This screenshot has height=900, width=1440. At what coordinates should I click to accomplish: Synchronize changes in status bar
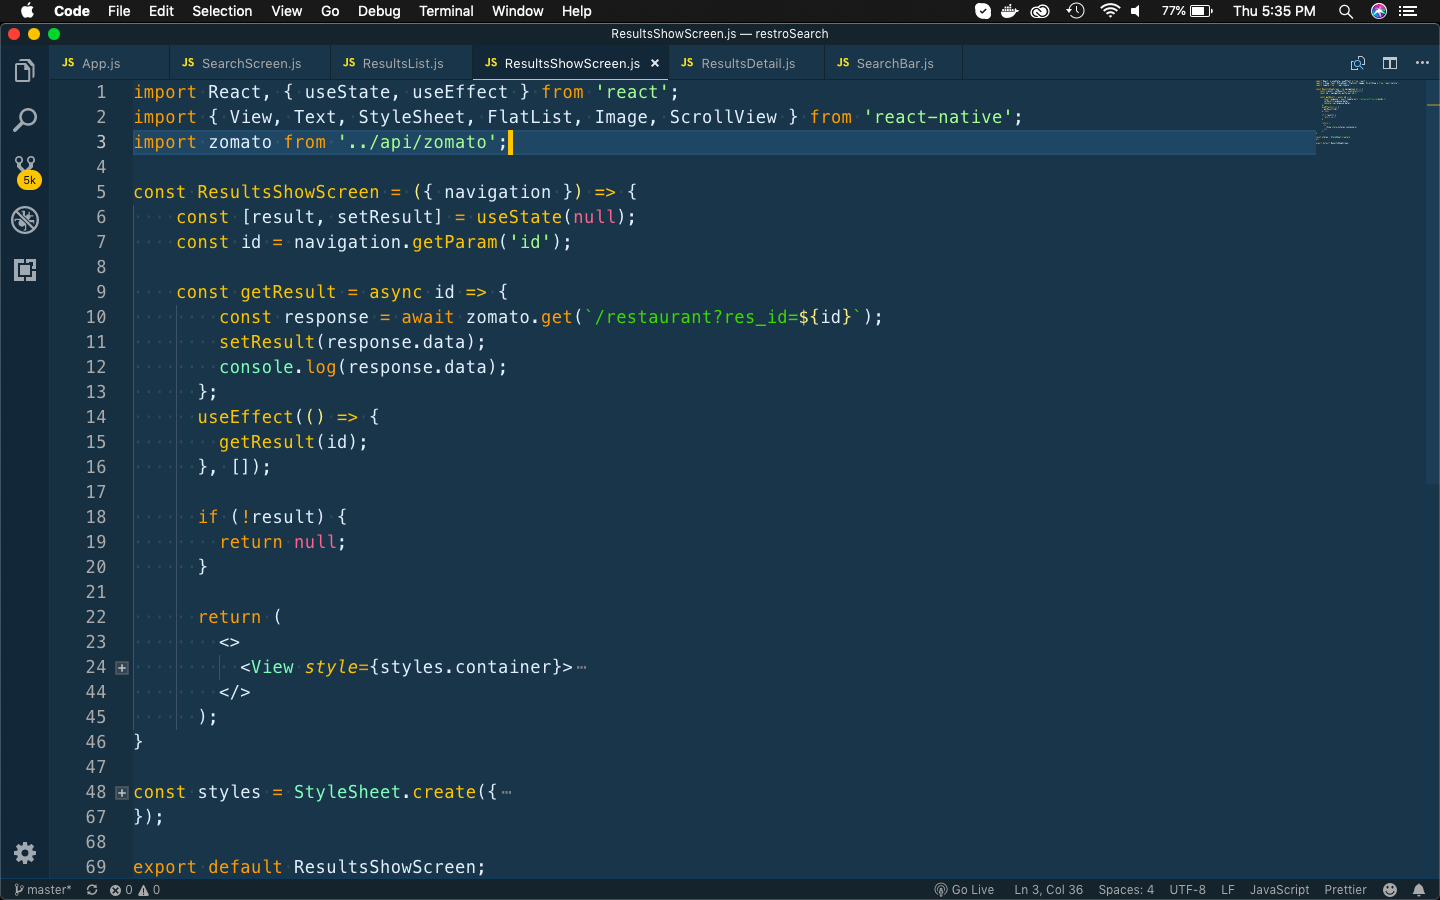click(x=92, y=890)
